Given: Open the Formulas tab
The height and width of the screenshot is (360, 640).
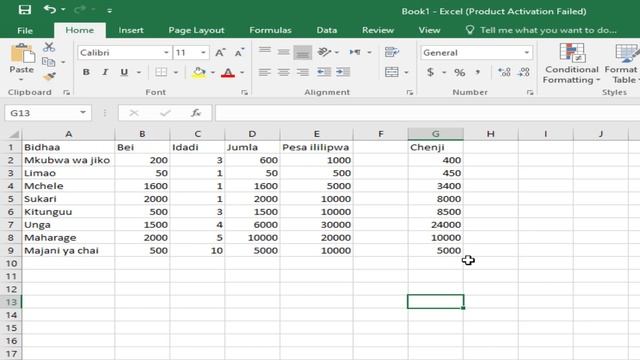Looking at the screenshot, I should point(270,30).
